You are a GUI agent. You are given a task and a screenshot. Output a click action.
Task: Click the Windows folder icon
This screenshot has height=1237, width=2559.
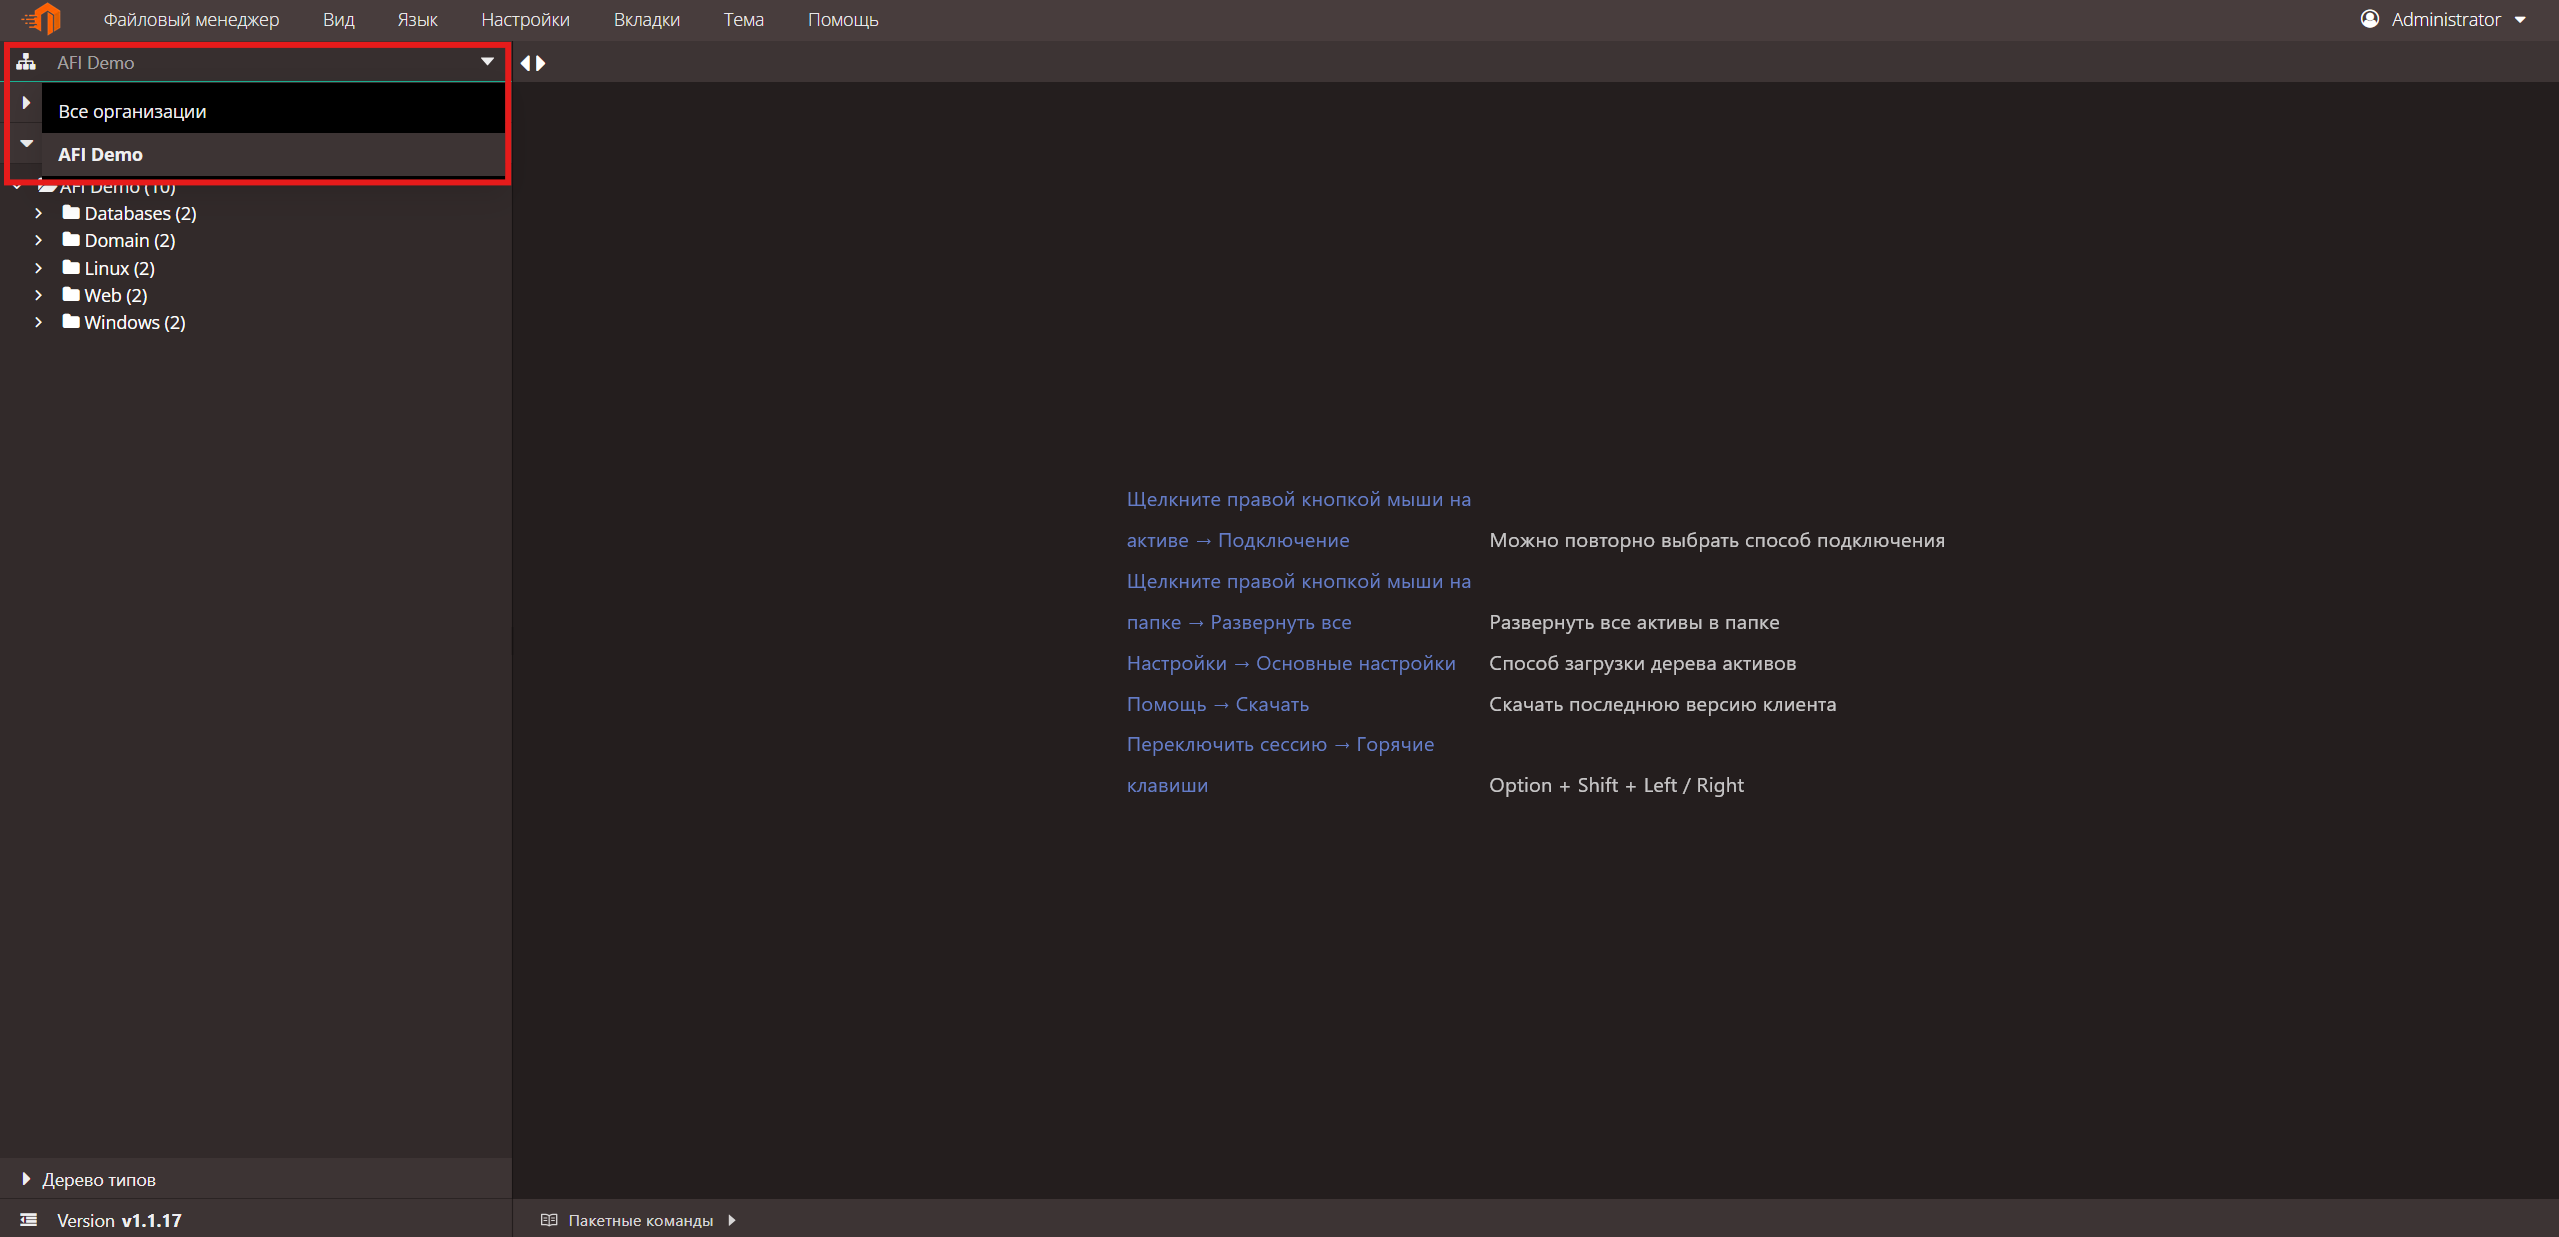click(71, 321)
